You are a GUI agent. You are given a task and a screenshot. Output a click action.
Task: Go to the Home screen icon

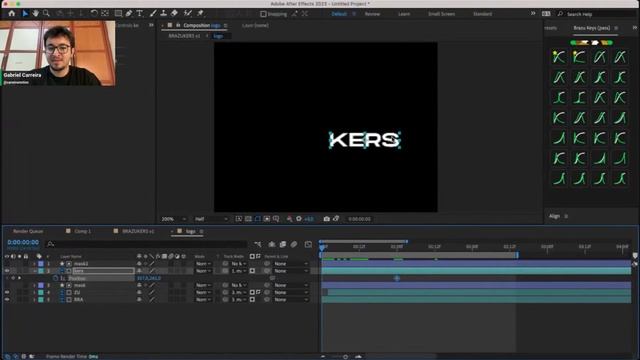click(x=11, y=13)
